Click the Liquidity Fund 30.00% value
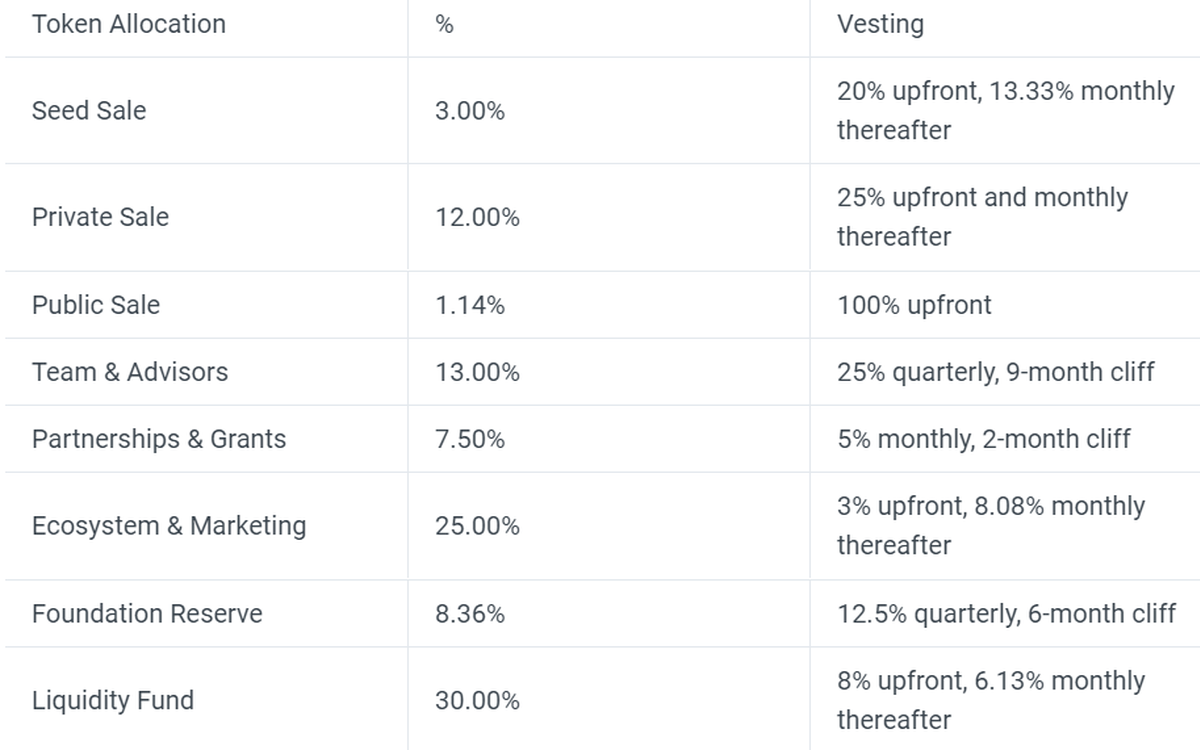Image resolution: width=1200 pixels, height=750 pixels. [477, 701]
